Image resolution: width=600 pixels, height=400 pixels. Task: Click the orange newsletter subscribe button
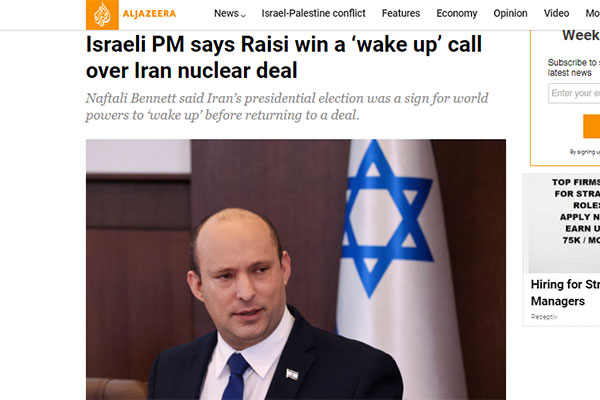(592, 126)
